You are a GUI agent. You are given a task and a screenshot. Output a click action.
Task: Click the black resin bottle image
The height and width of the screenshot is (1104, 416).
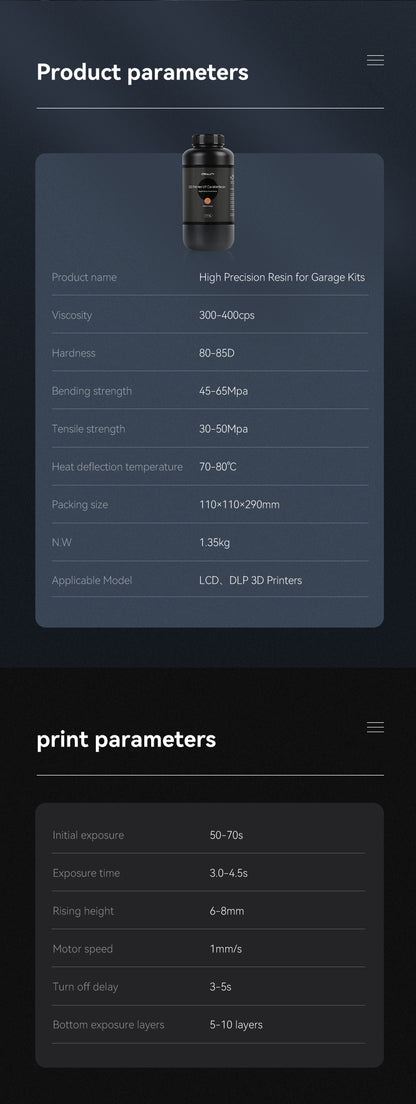pyautogui.click(x=208, y=192)
